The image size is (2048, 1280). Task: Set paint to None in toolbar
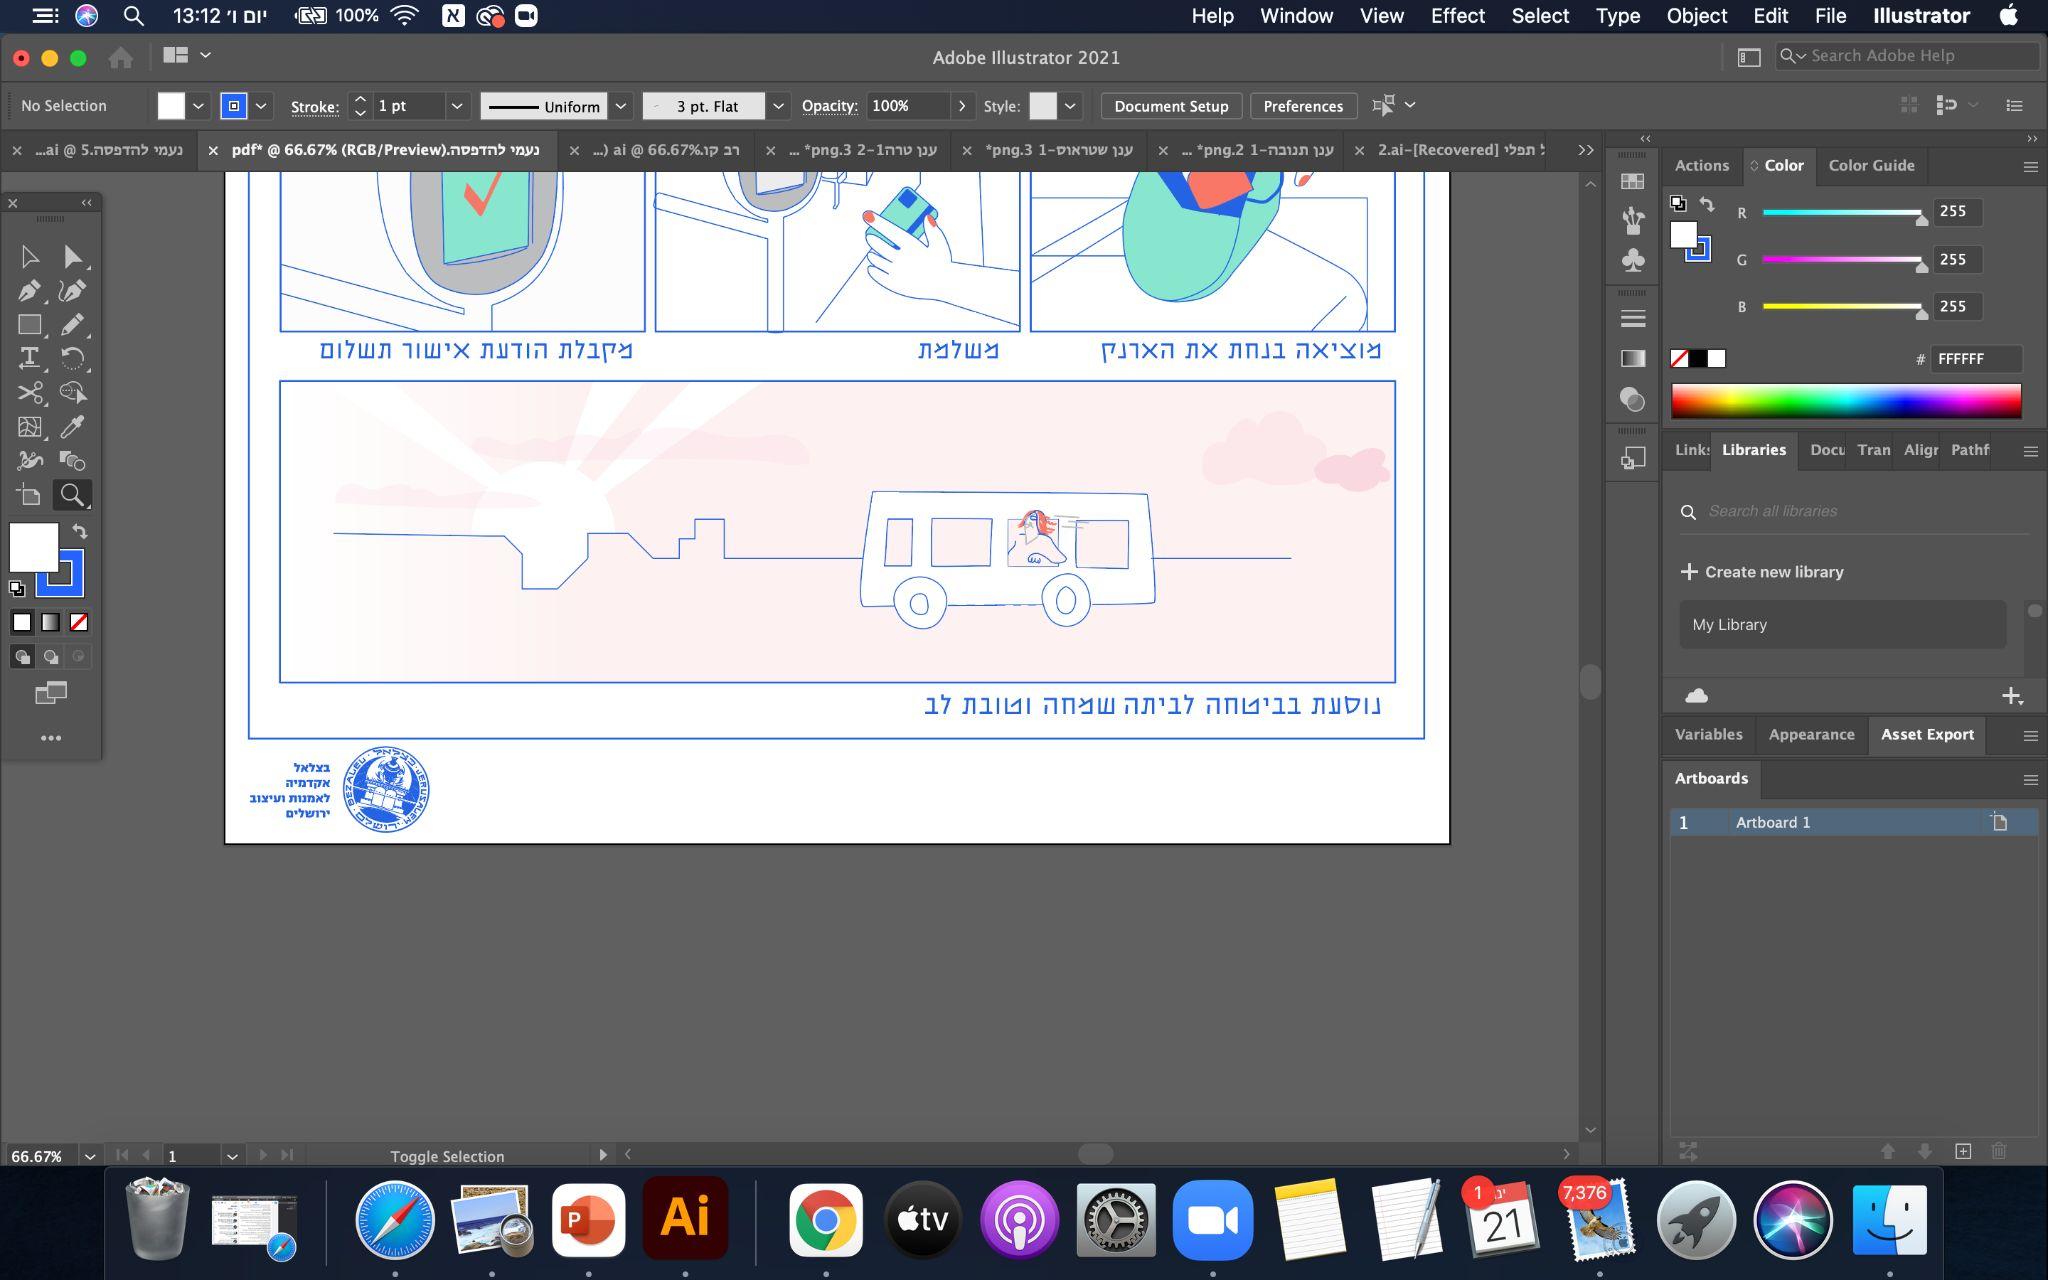78,623
